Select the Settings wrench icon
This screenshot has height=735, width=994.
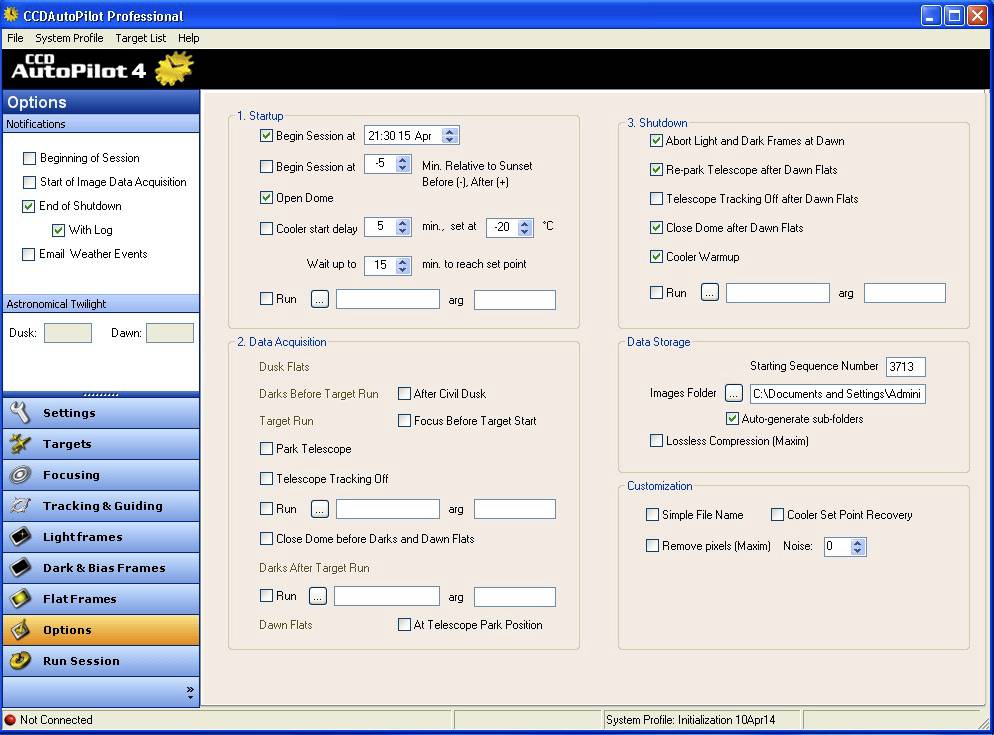28,412
